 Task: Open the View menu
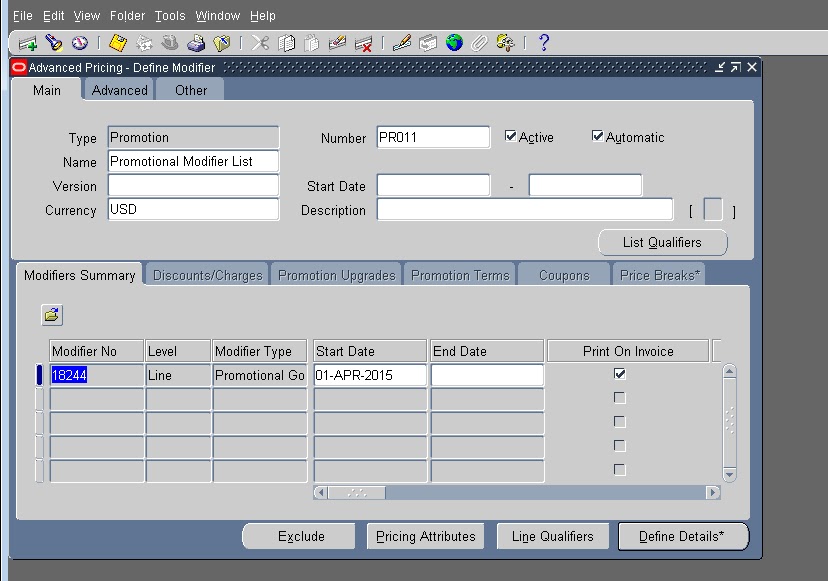pyautogui.click(x=87, y=16)
